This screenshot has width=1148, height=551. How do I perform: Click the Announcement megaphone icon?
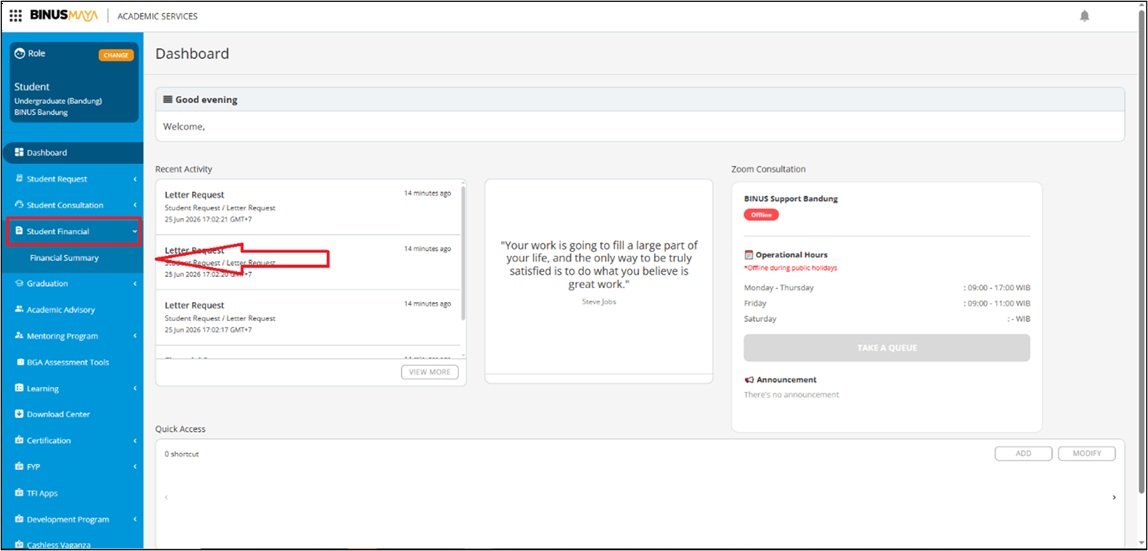(x=749, y=380)
